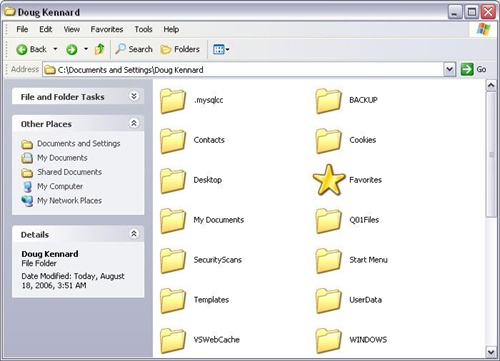The image size is (500, 361).
Task: Click the scroll down arrow
Action: (491, 352)
